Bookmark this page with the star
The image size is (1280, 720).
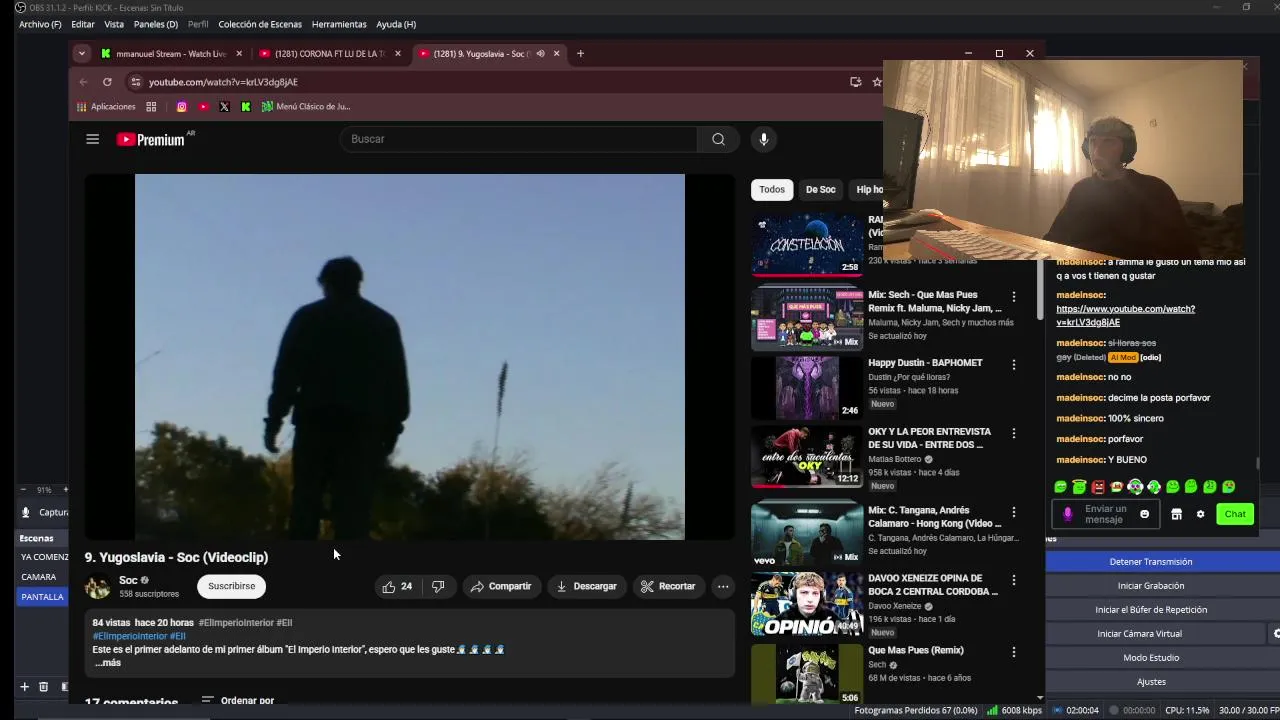pyautogui.click(x=877, y=82)
